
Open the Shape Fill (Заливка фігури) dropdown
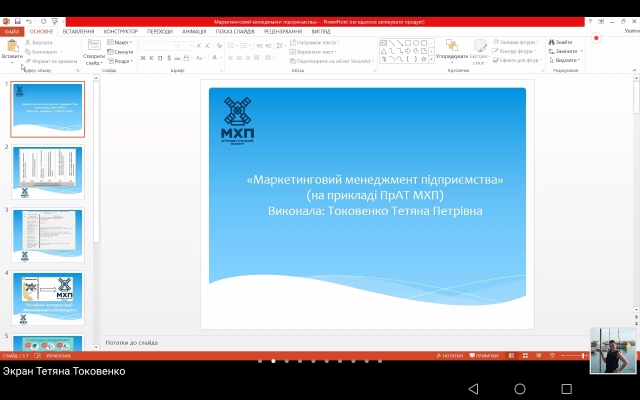(515, 43)
